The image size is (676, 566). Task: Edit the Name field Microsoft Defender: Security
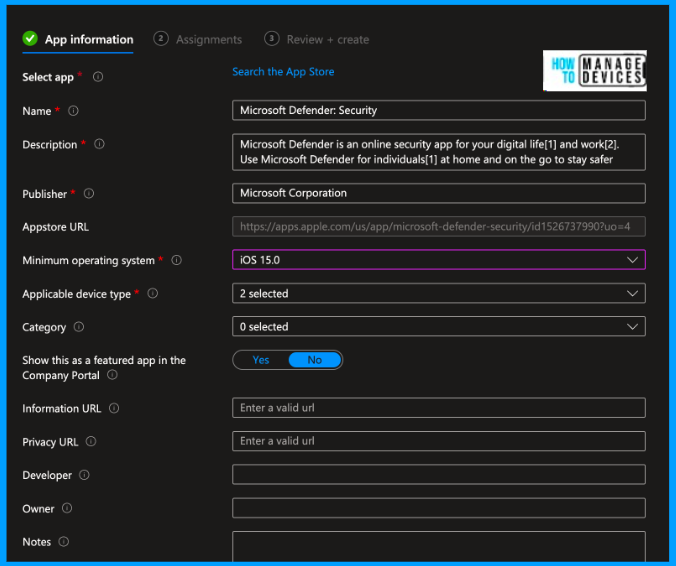[x=438, y=110]
